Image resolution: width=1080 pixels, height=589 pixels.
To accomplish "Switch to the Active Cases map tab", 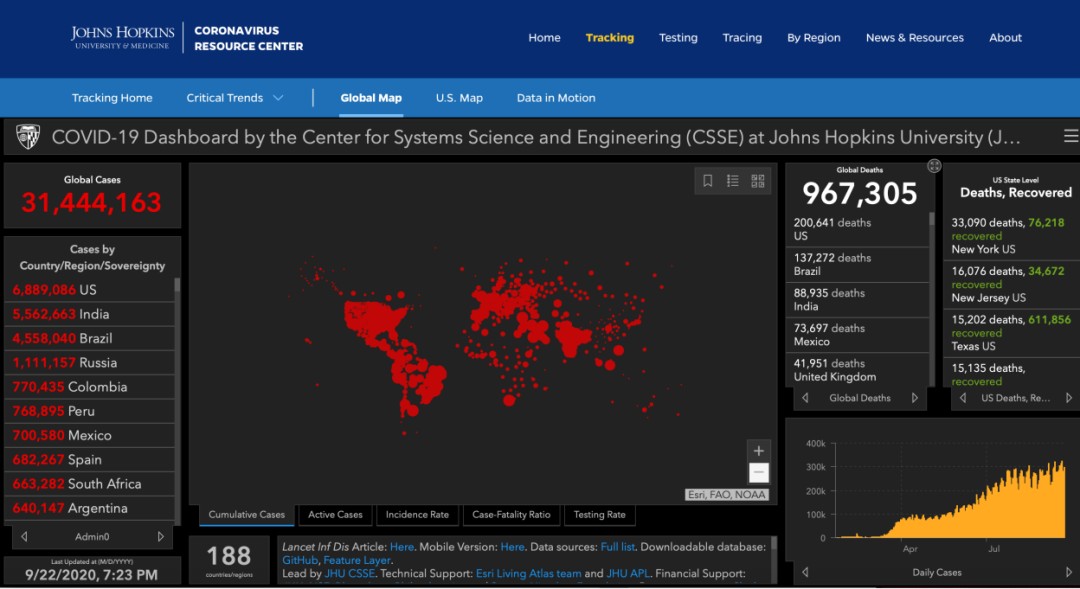I will click(335, 515).
